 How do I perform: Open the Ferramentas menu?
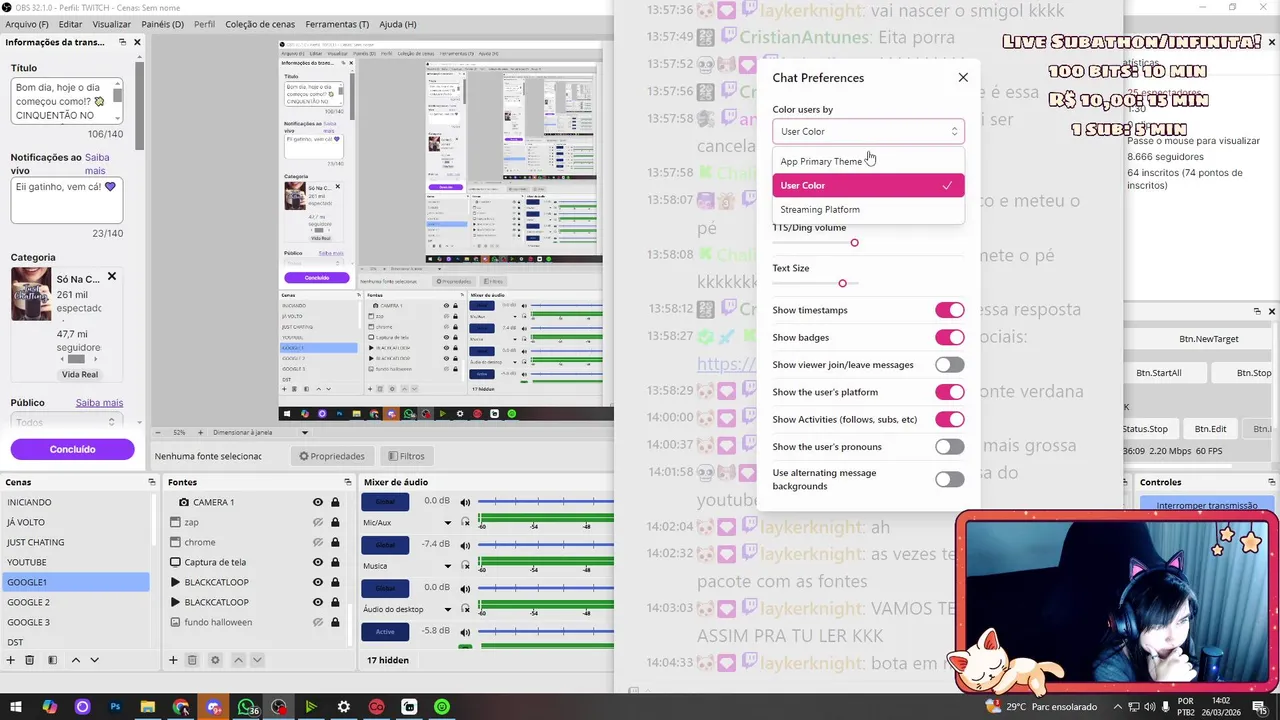click(x=337, y=24)
